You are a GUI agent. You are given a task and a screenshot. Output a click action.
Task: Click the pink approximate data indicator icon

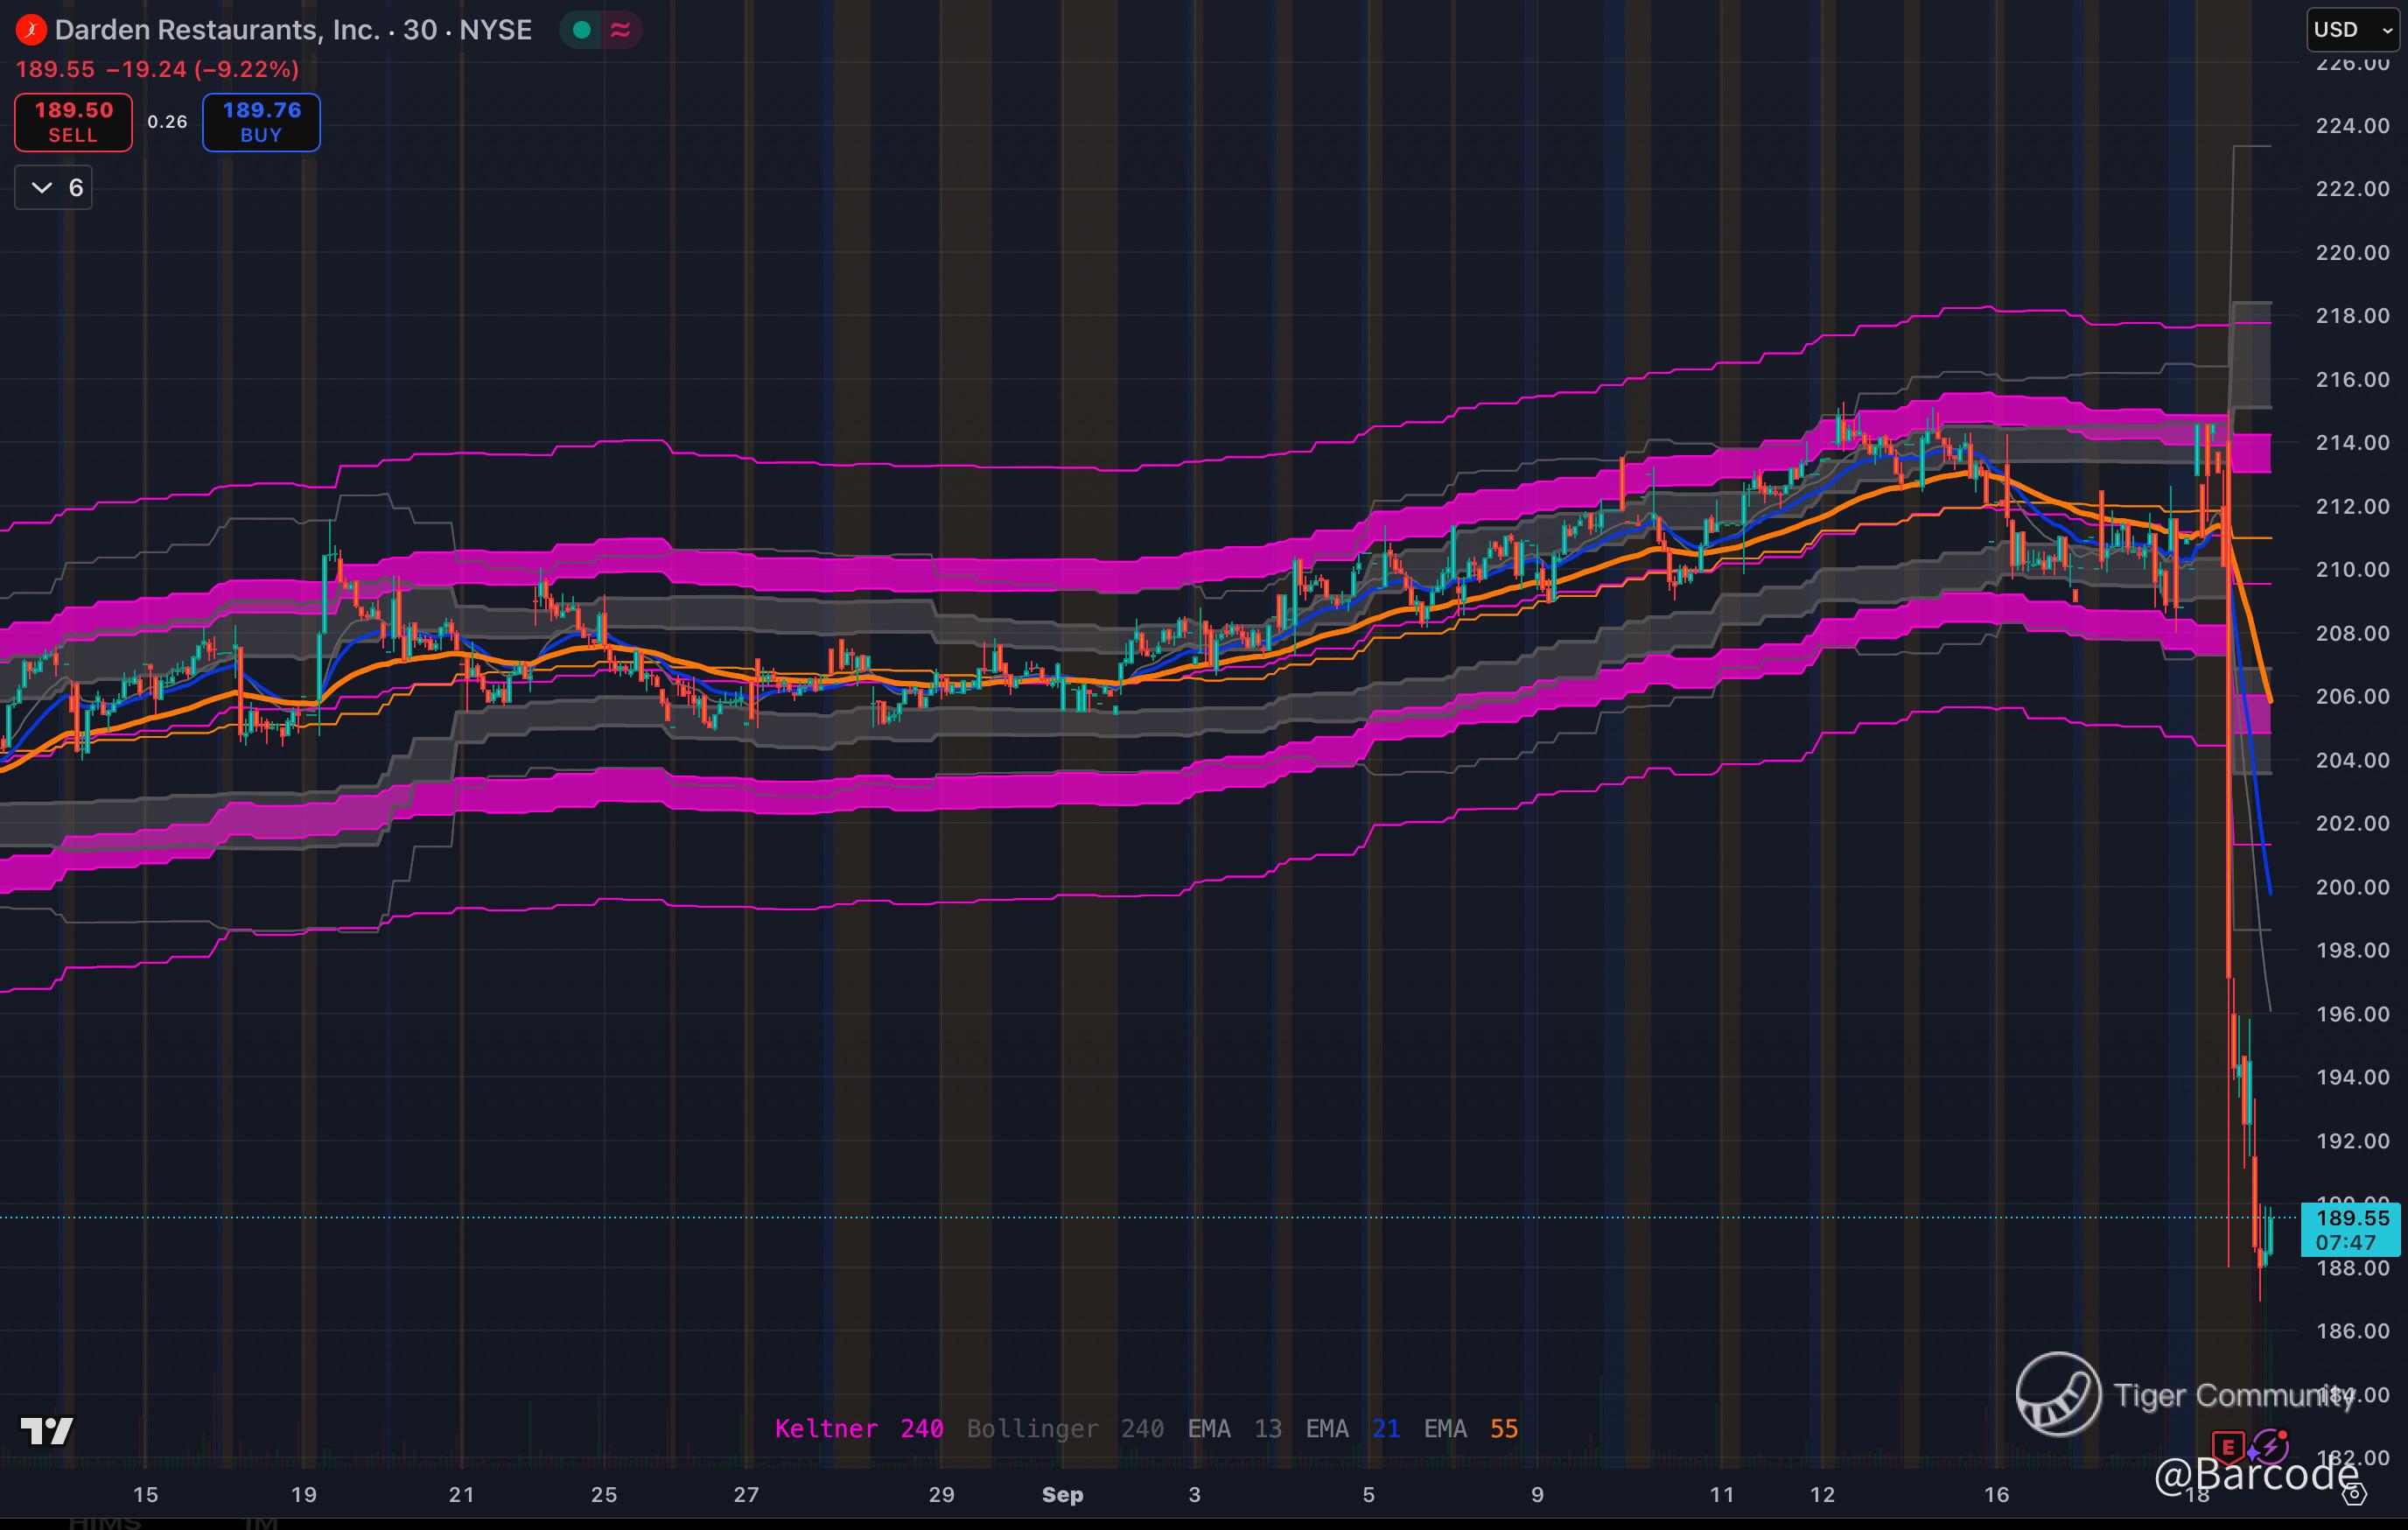620,30
